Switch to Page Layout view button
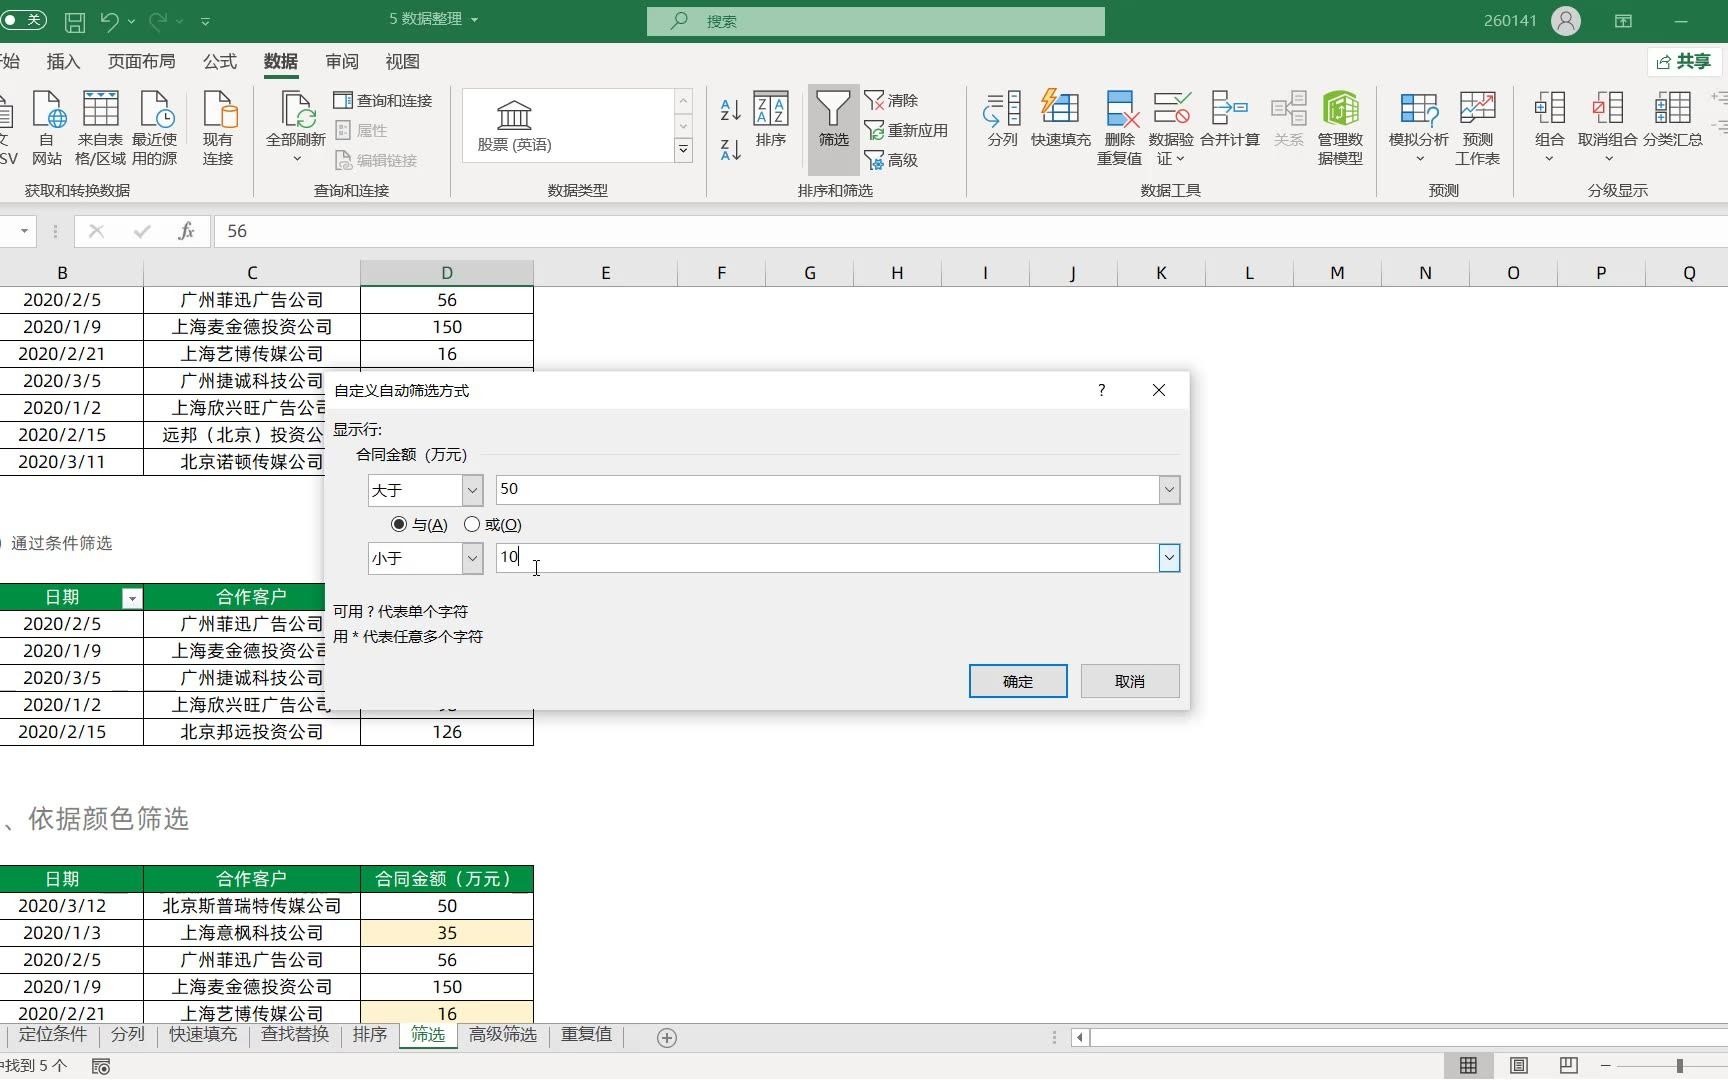Image resolution: width=1728 pixels, height=1080 pixels. [x=1518, y=1066]
